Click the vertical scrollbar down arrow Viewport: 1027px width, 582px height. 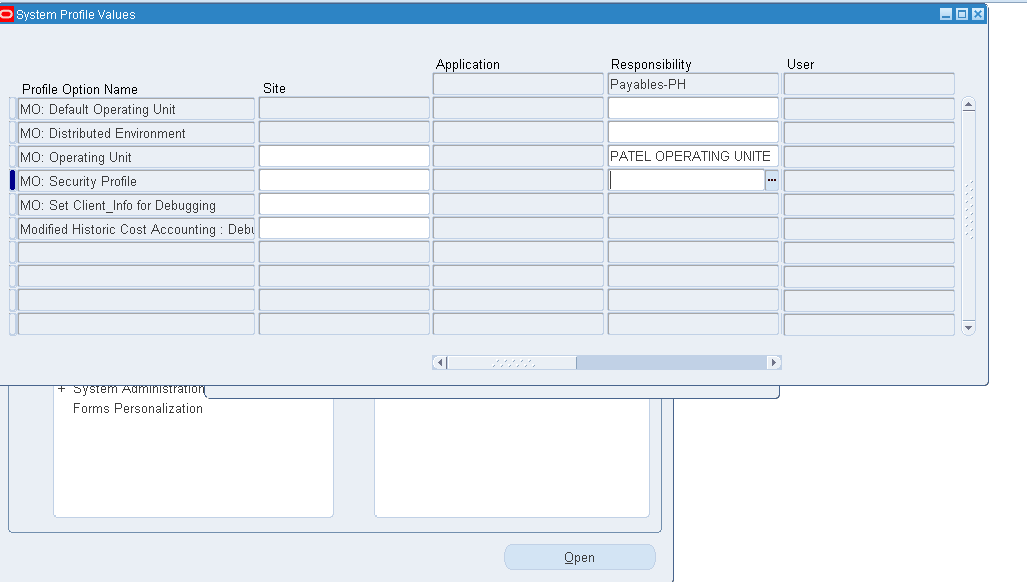pyautogui.click(x=968, y=327)
